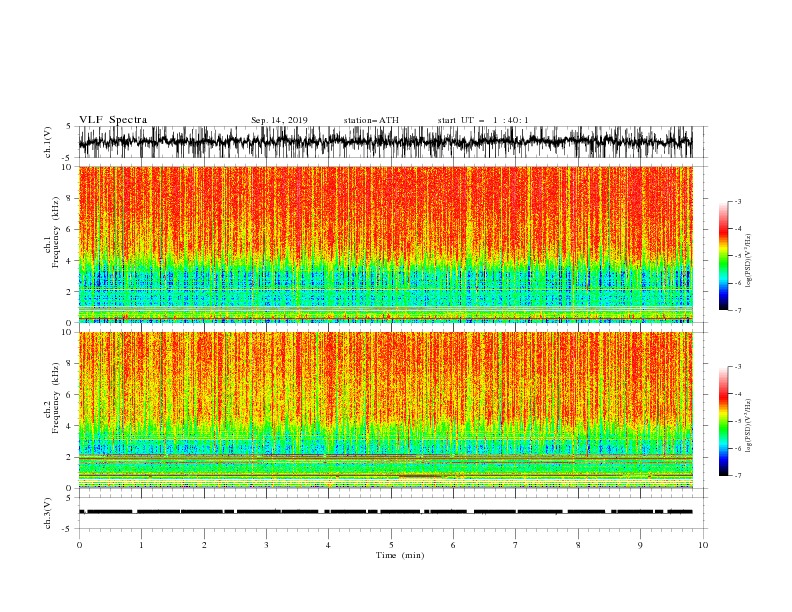Click the 'ch.3(V)' axis label
The image size is (792, 612).
pyautogui.click(x=48, y=513)
